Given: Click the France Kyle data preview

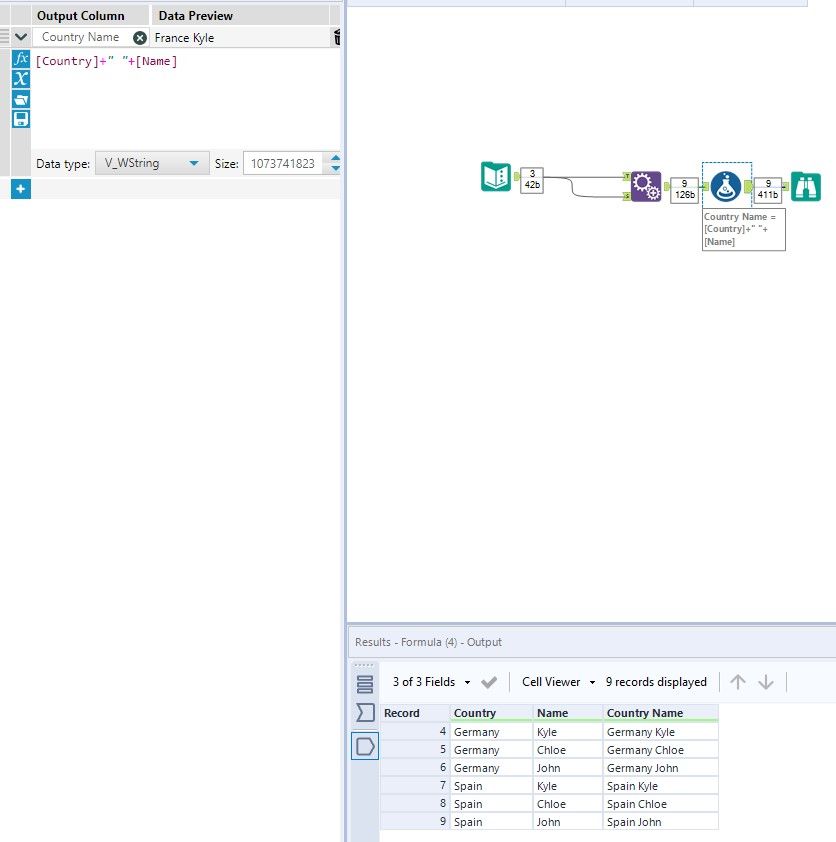Looking at the screenshot, I should click(x=184, y=38).
